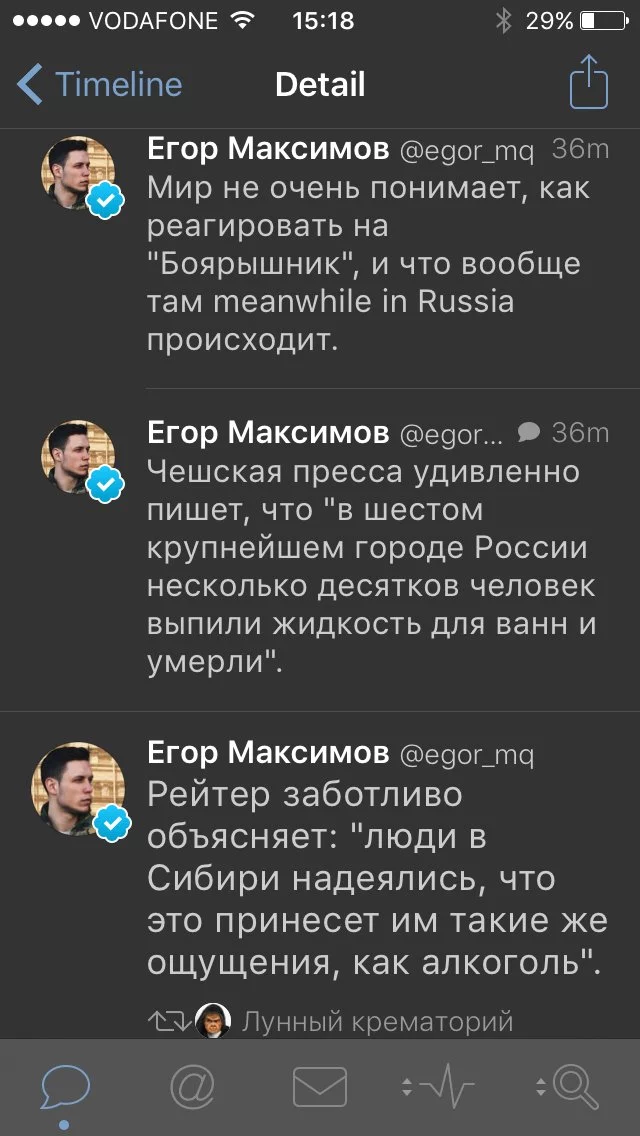This screenshot has width=640, height=1136.
Task: Tap reply bubble icon on second tweet
Action: point(530,431)
